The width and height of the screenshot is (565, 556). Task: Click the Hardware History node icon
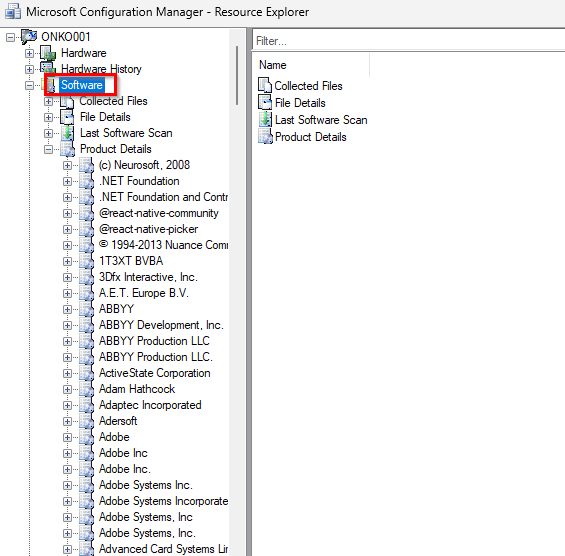(x=48, y=68)
